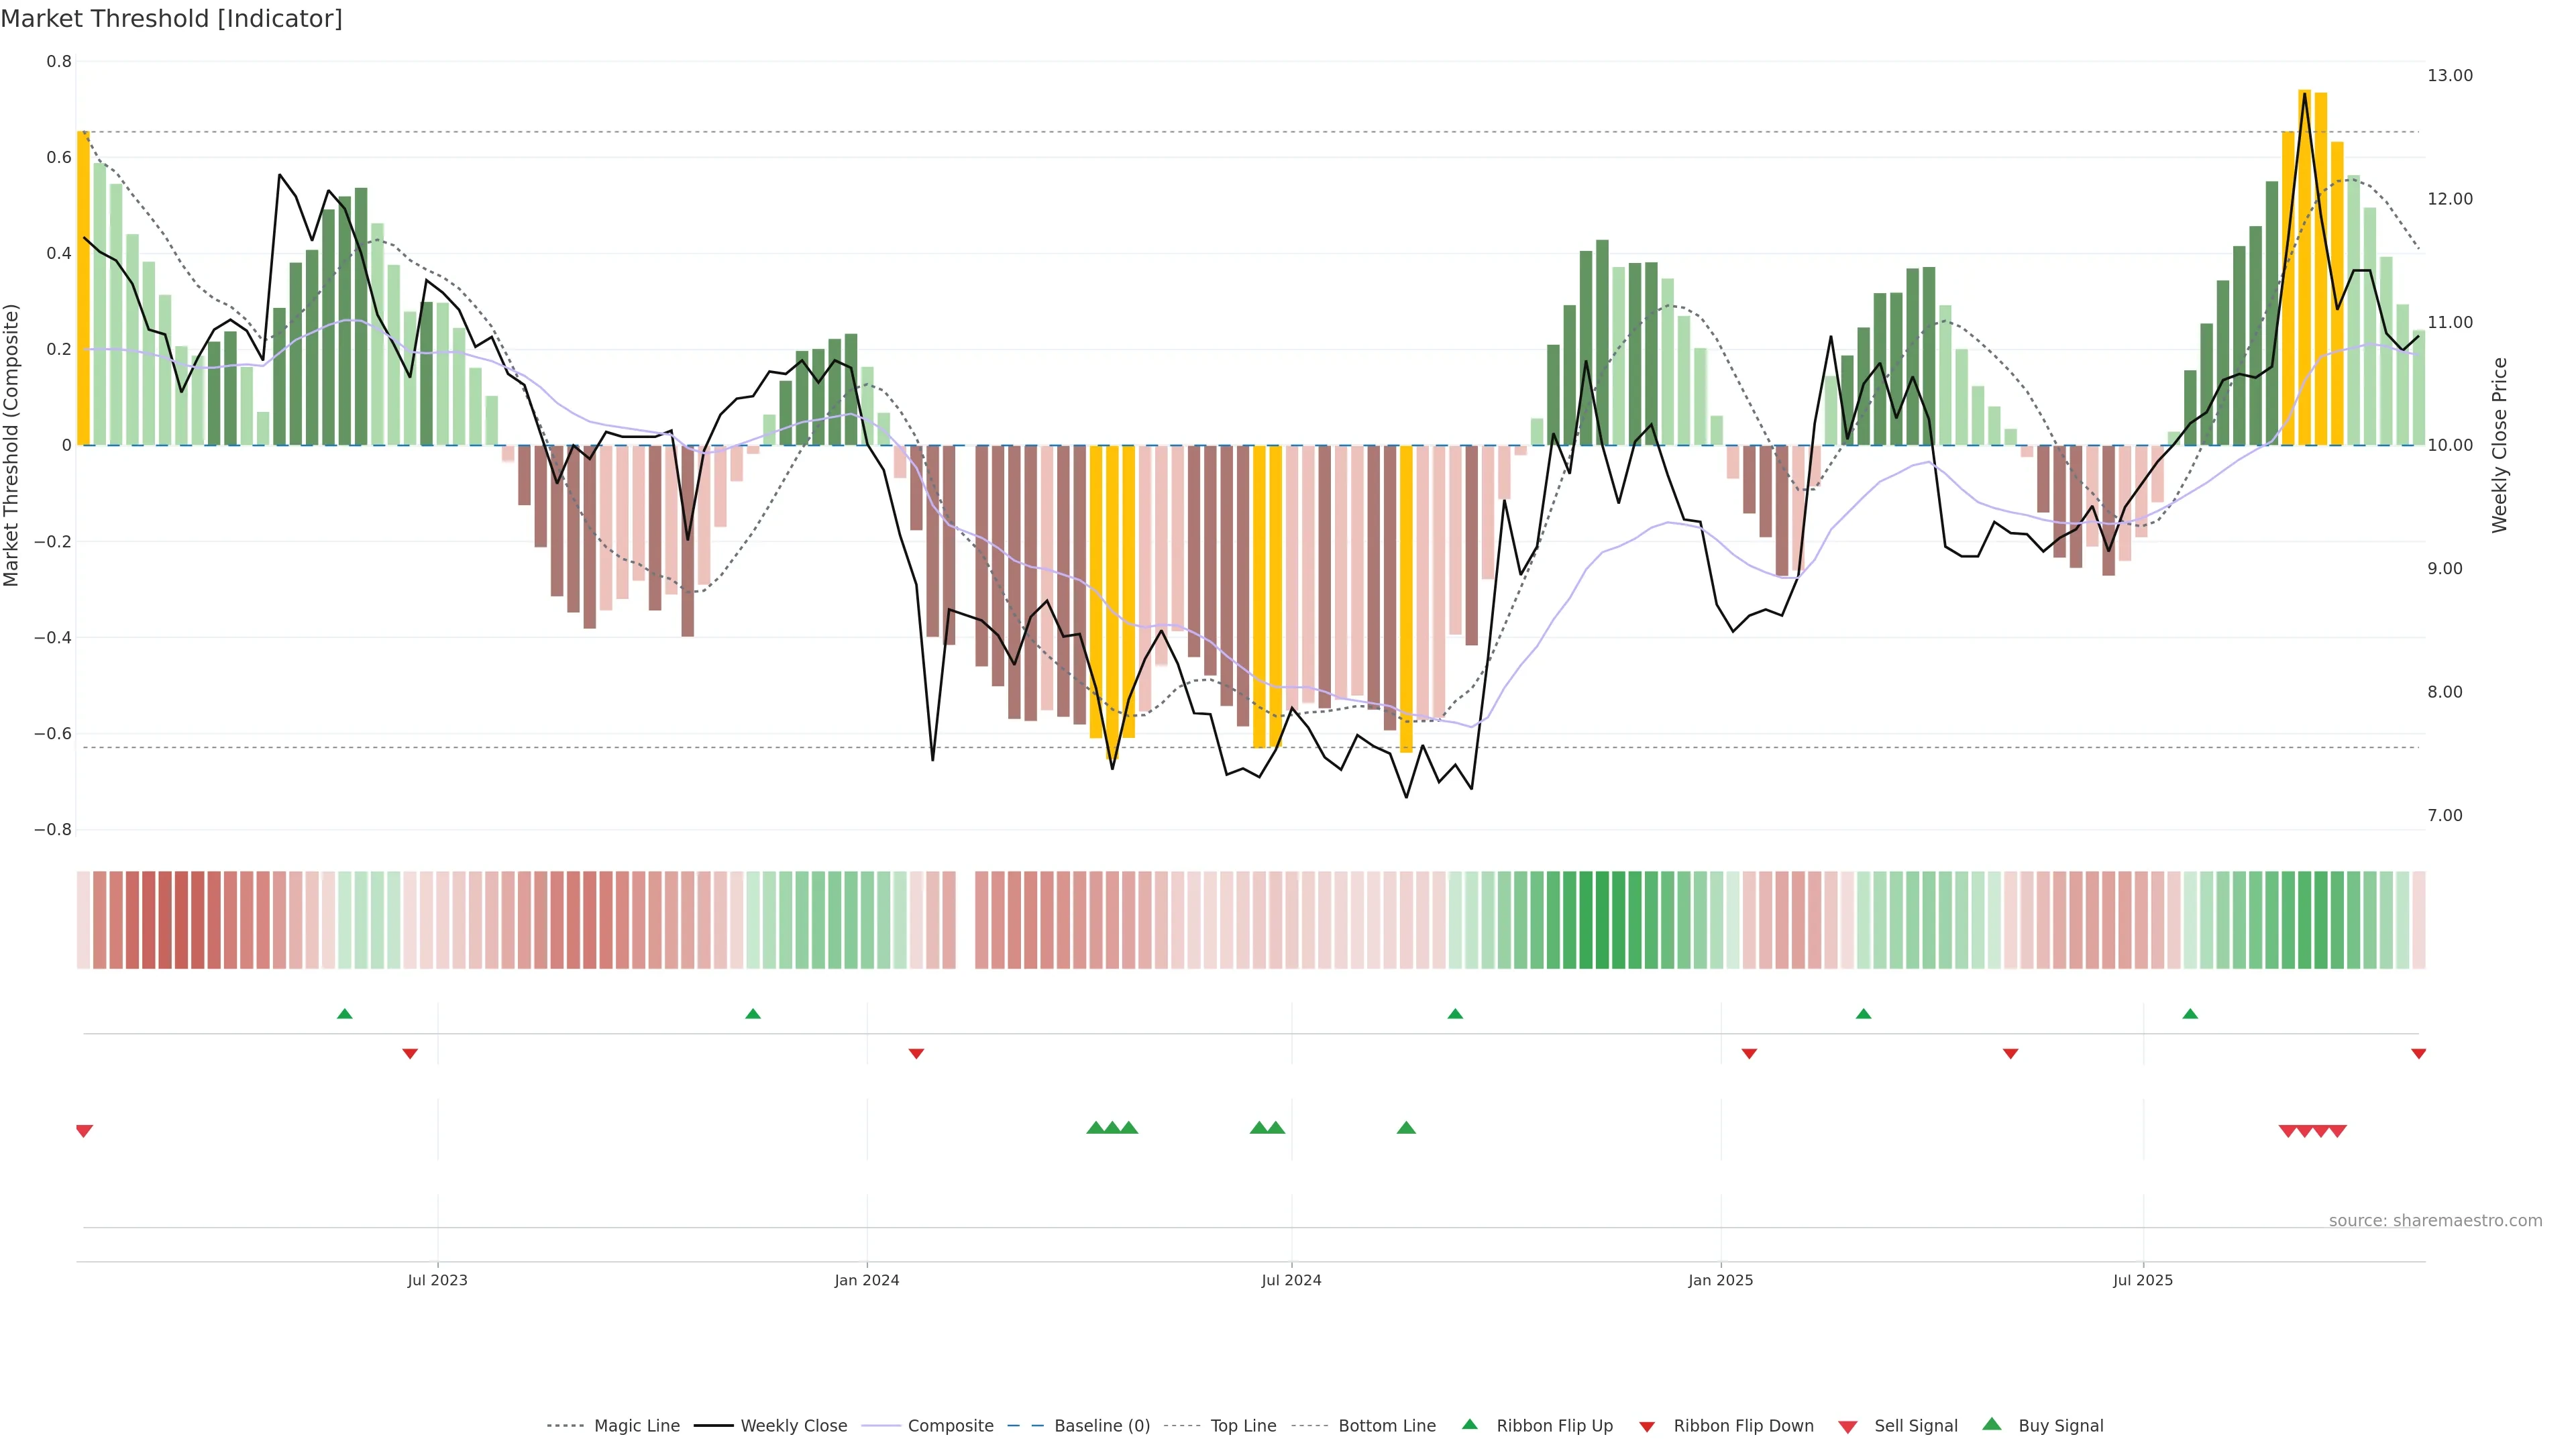Click the Sell Signal legend triangle icon
The height and width of the screenshot is (1449, 2576).
tap(1847, 1427)
